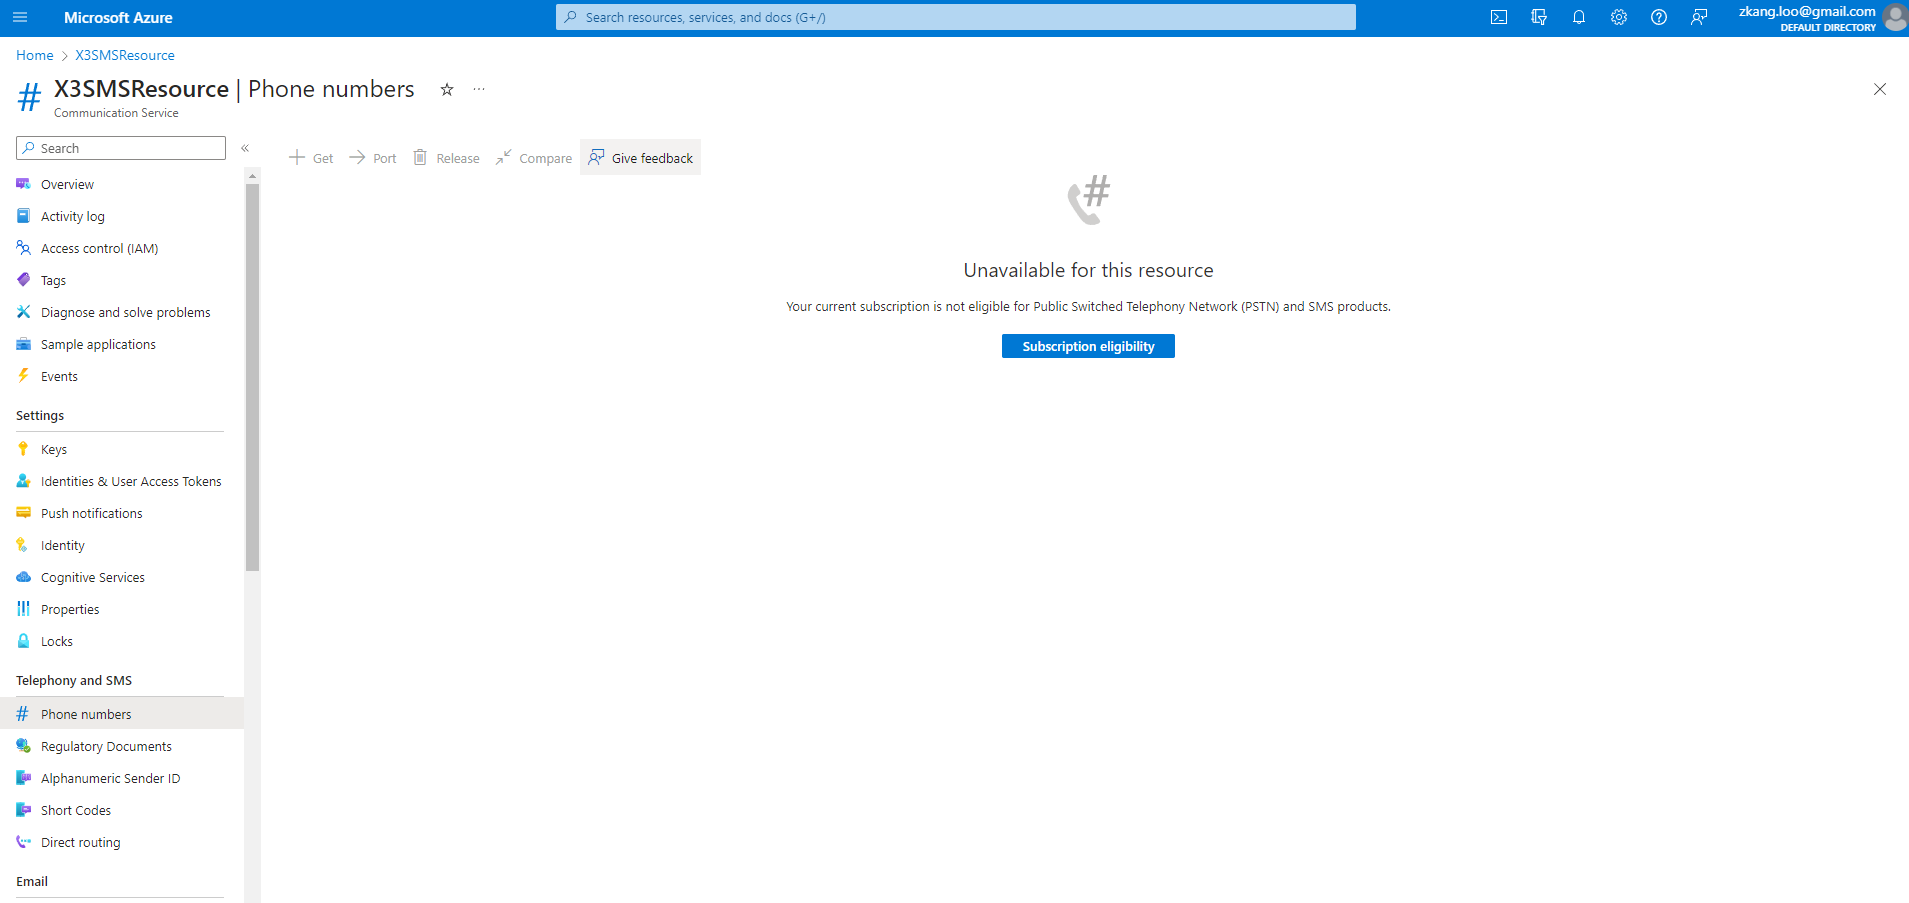The width and height of the screenshot is (1909, 903).
Task: Click the top bar Feedback icon
Action: pos(1699,17)
